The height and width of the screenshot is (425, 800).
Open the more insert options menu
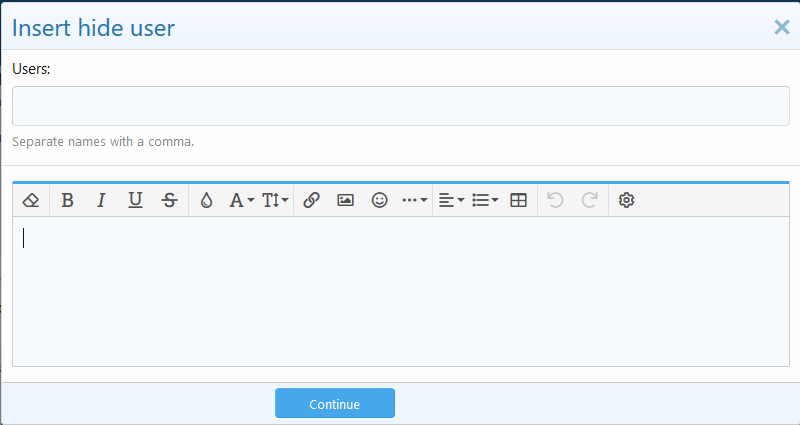(414, 200)
